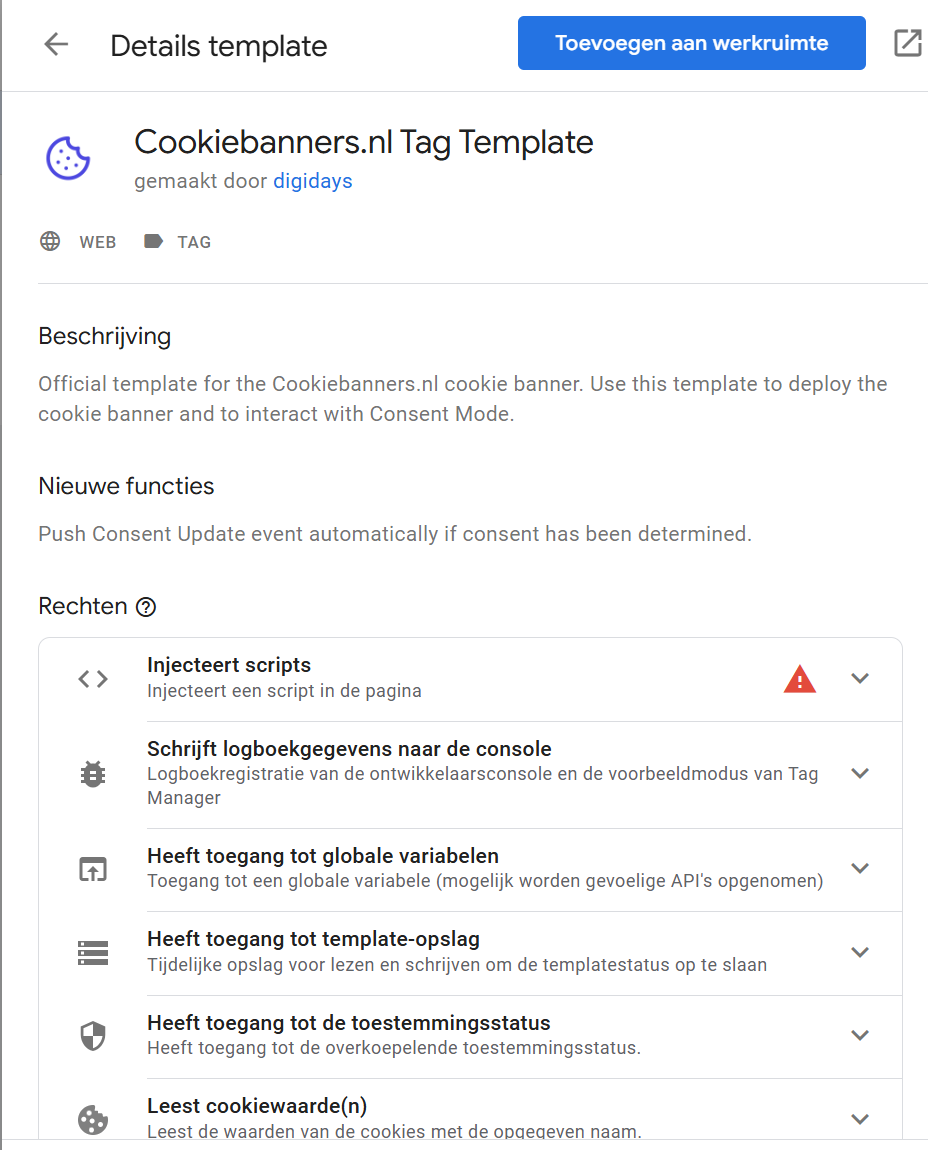Viewport: 928px width, 1150px height.
Task: Expand Leest cookiewaarde(n) permission chevron
Action: tap(860, 1119)
